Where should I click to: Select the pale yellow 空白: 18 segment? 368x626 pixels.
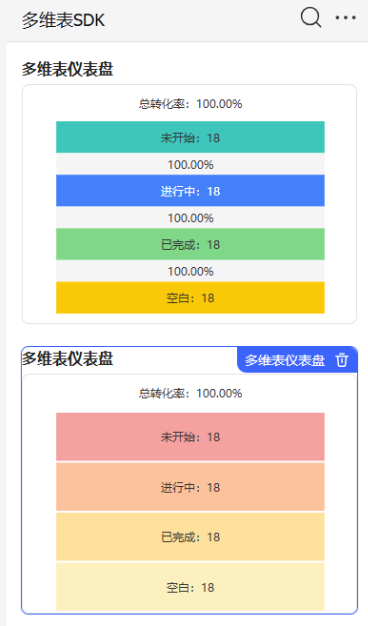click(190, 587)
